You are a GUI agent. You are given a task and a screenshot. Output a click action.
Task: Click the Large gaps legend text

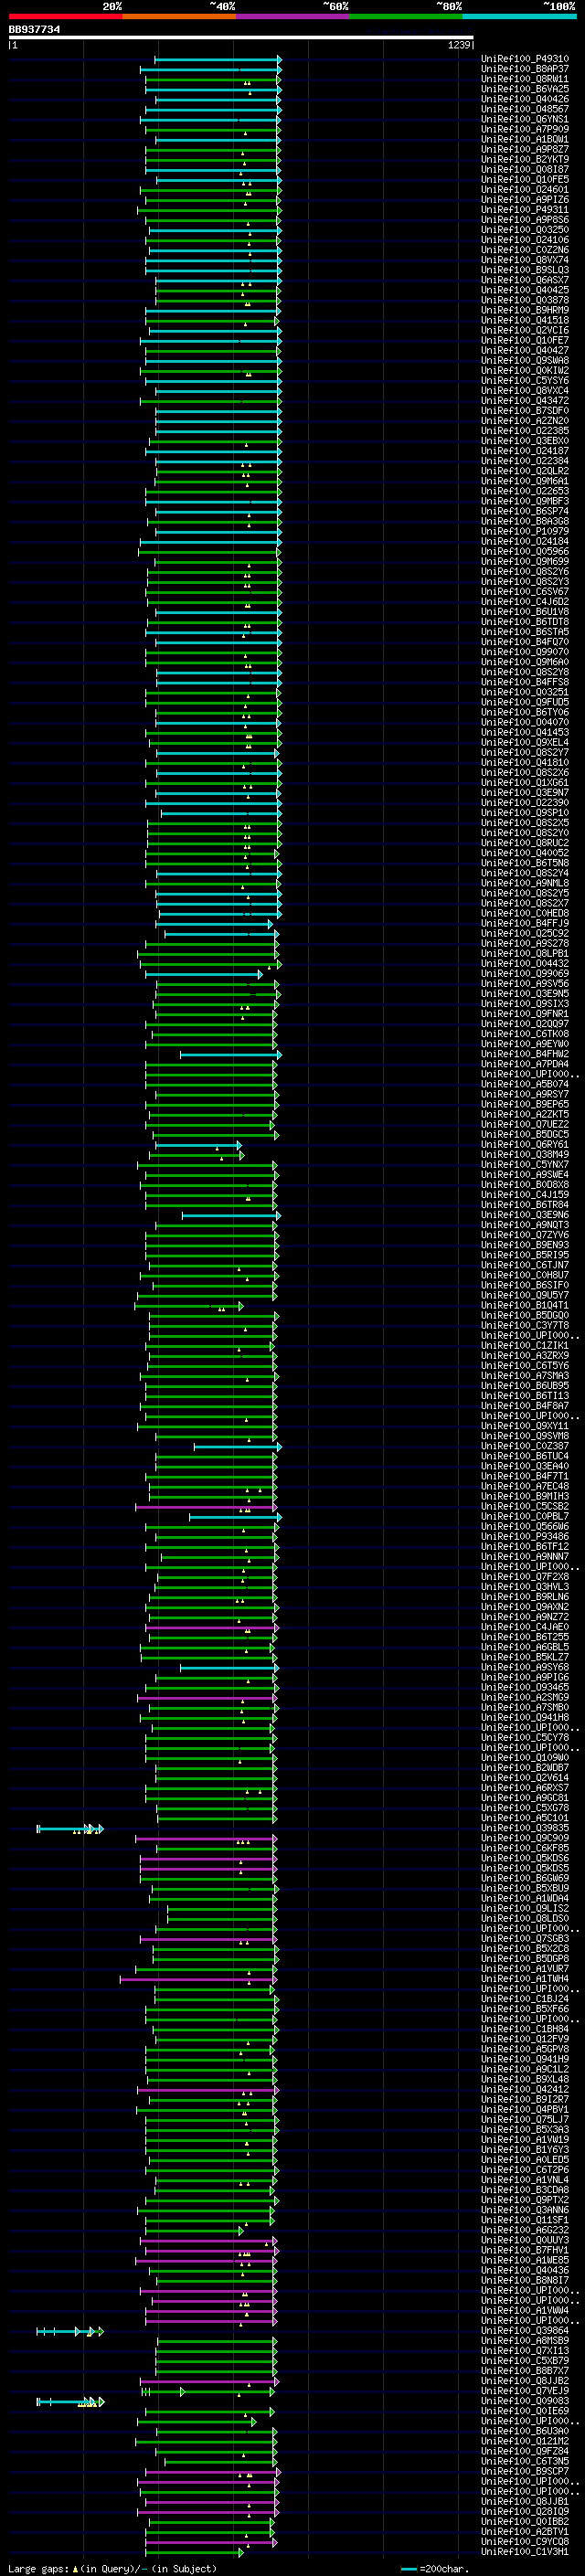coord(38,2569)
